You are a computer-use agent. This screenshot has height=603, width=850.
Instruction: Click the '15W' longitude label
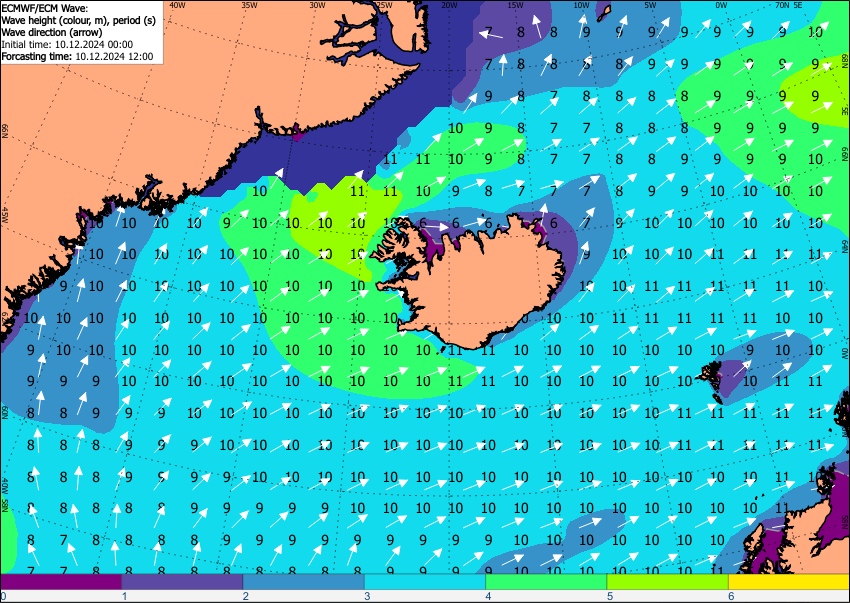pyautogui.click(x=515, y=5)
